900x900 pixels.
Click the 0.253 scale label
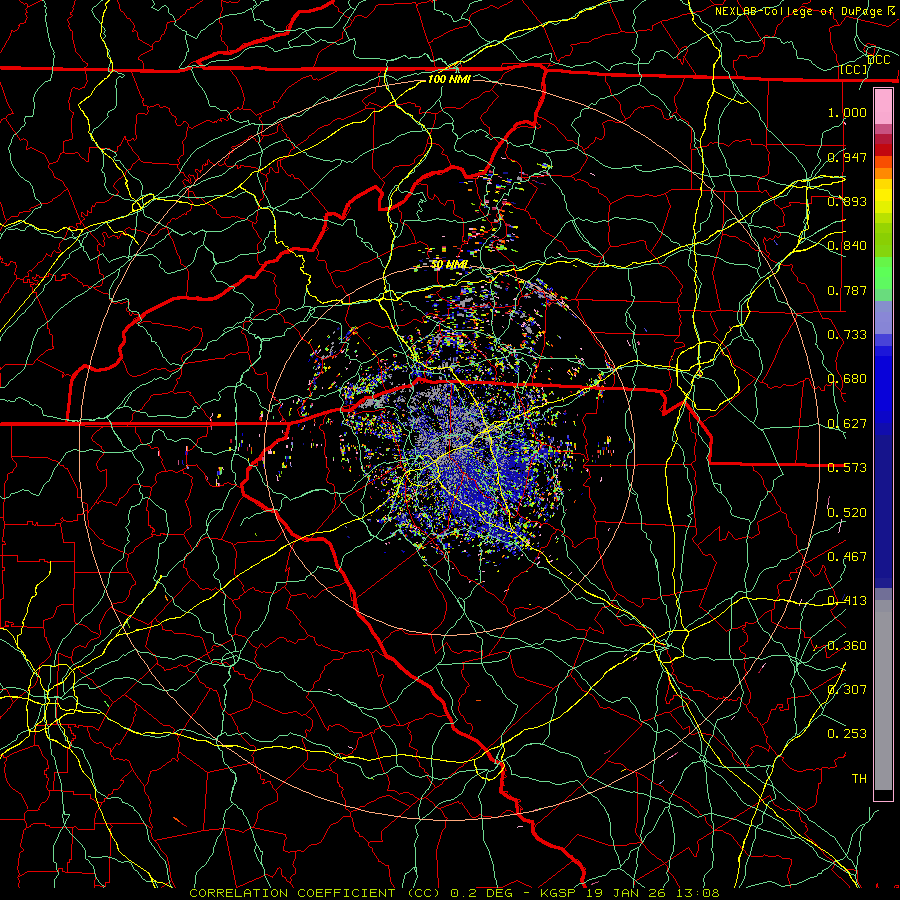847,734
